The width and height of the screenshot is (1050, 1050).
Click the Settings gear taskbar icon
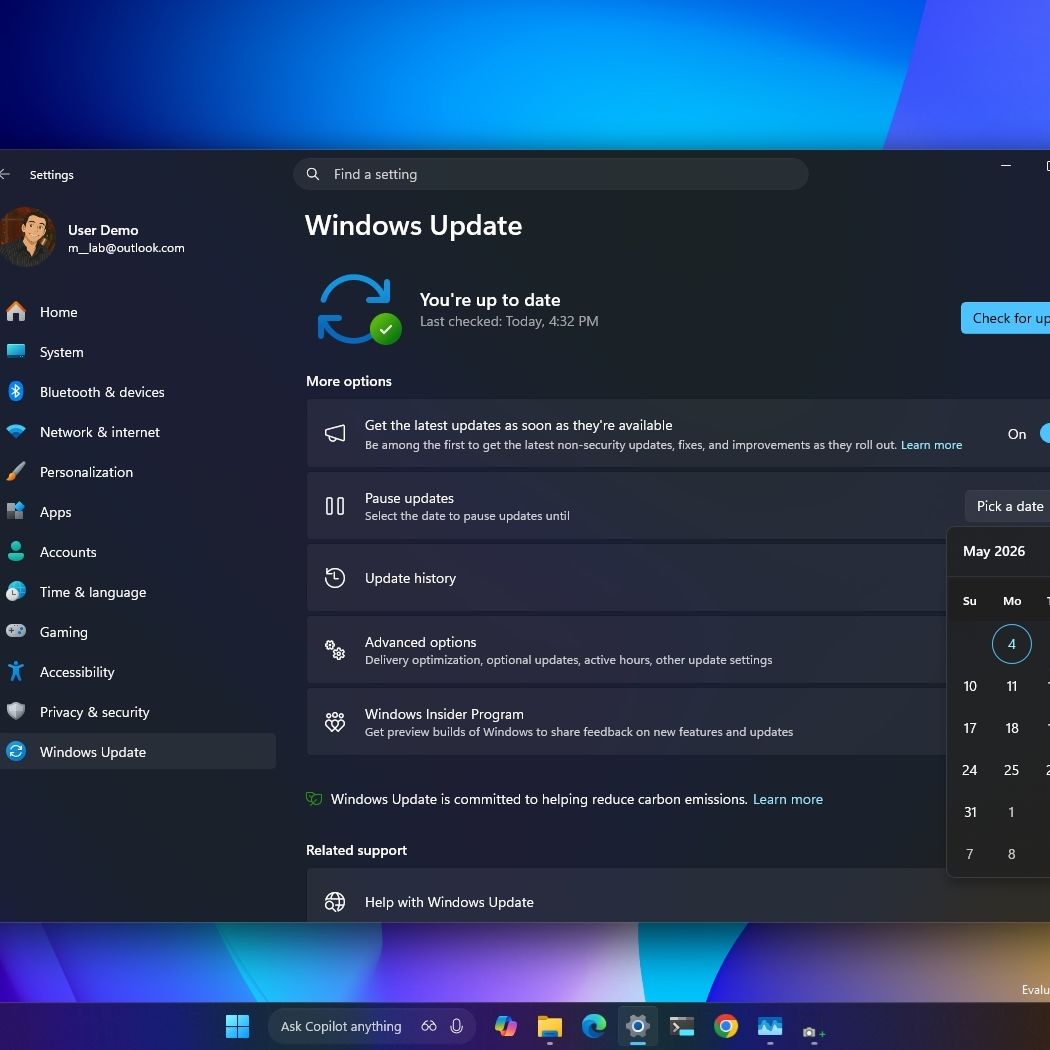[x=638, y=1026]
